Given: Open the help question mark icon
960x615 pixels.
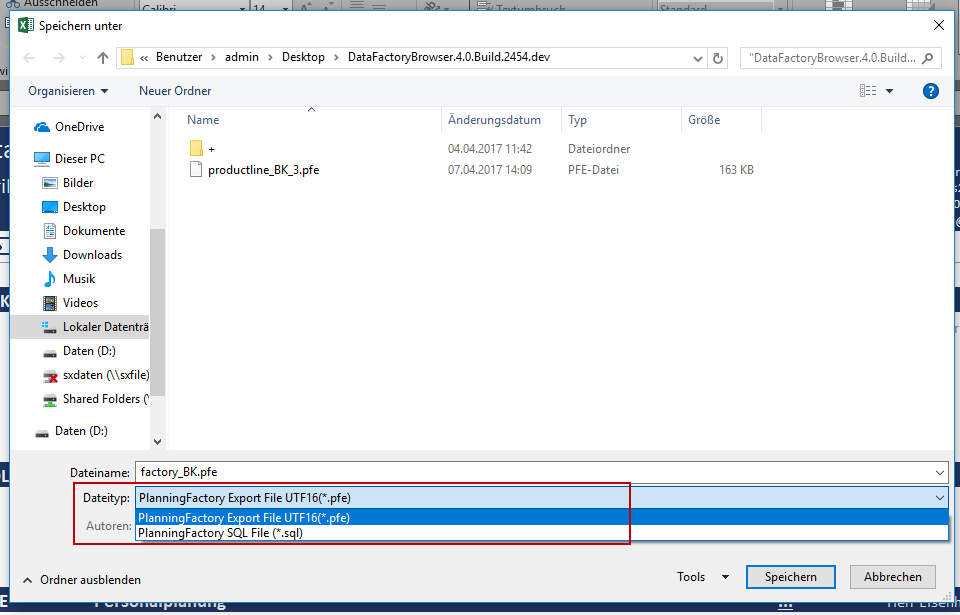Looking at the screenshot, I should [930, 91].
